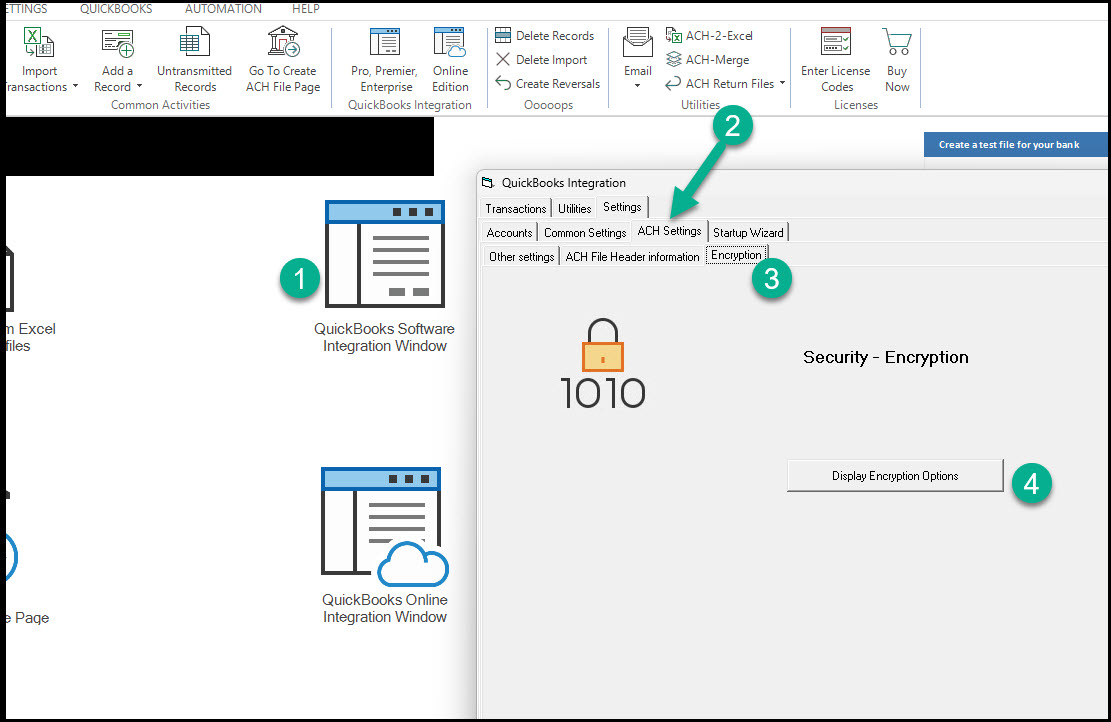Expand the Add a Record dropdown arrow
The width and height of the screenshot is (1111, 722).
click(139, 86)
